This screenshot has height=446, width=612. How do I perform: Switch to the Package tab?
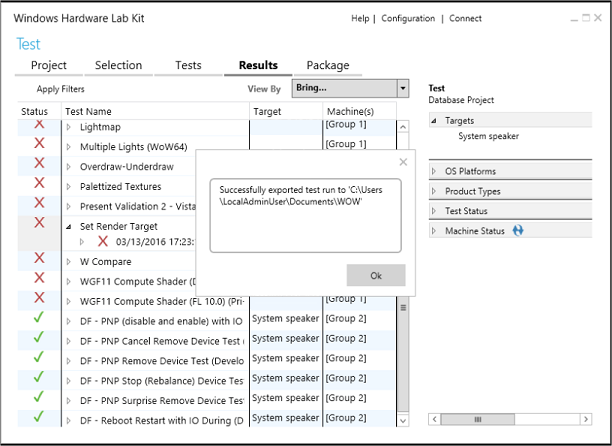pyautogui.click(x=328, y=65)
